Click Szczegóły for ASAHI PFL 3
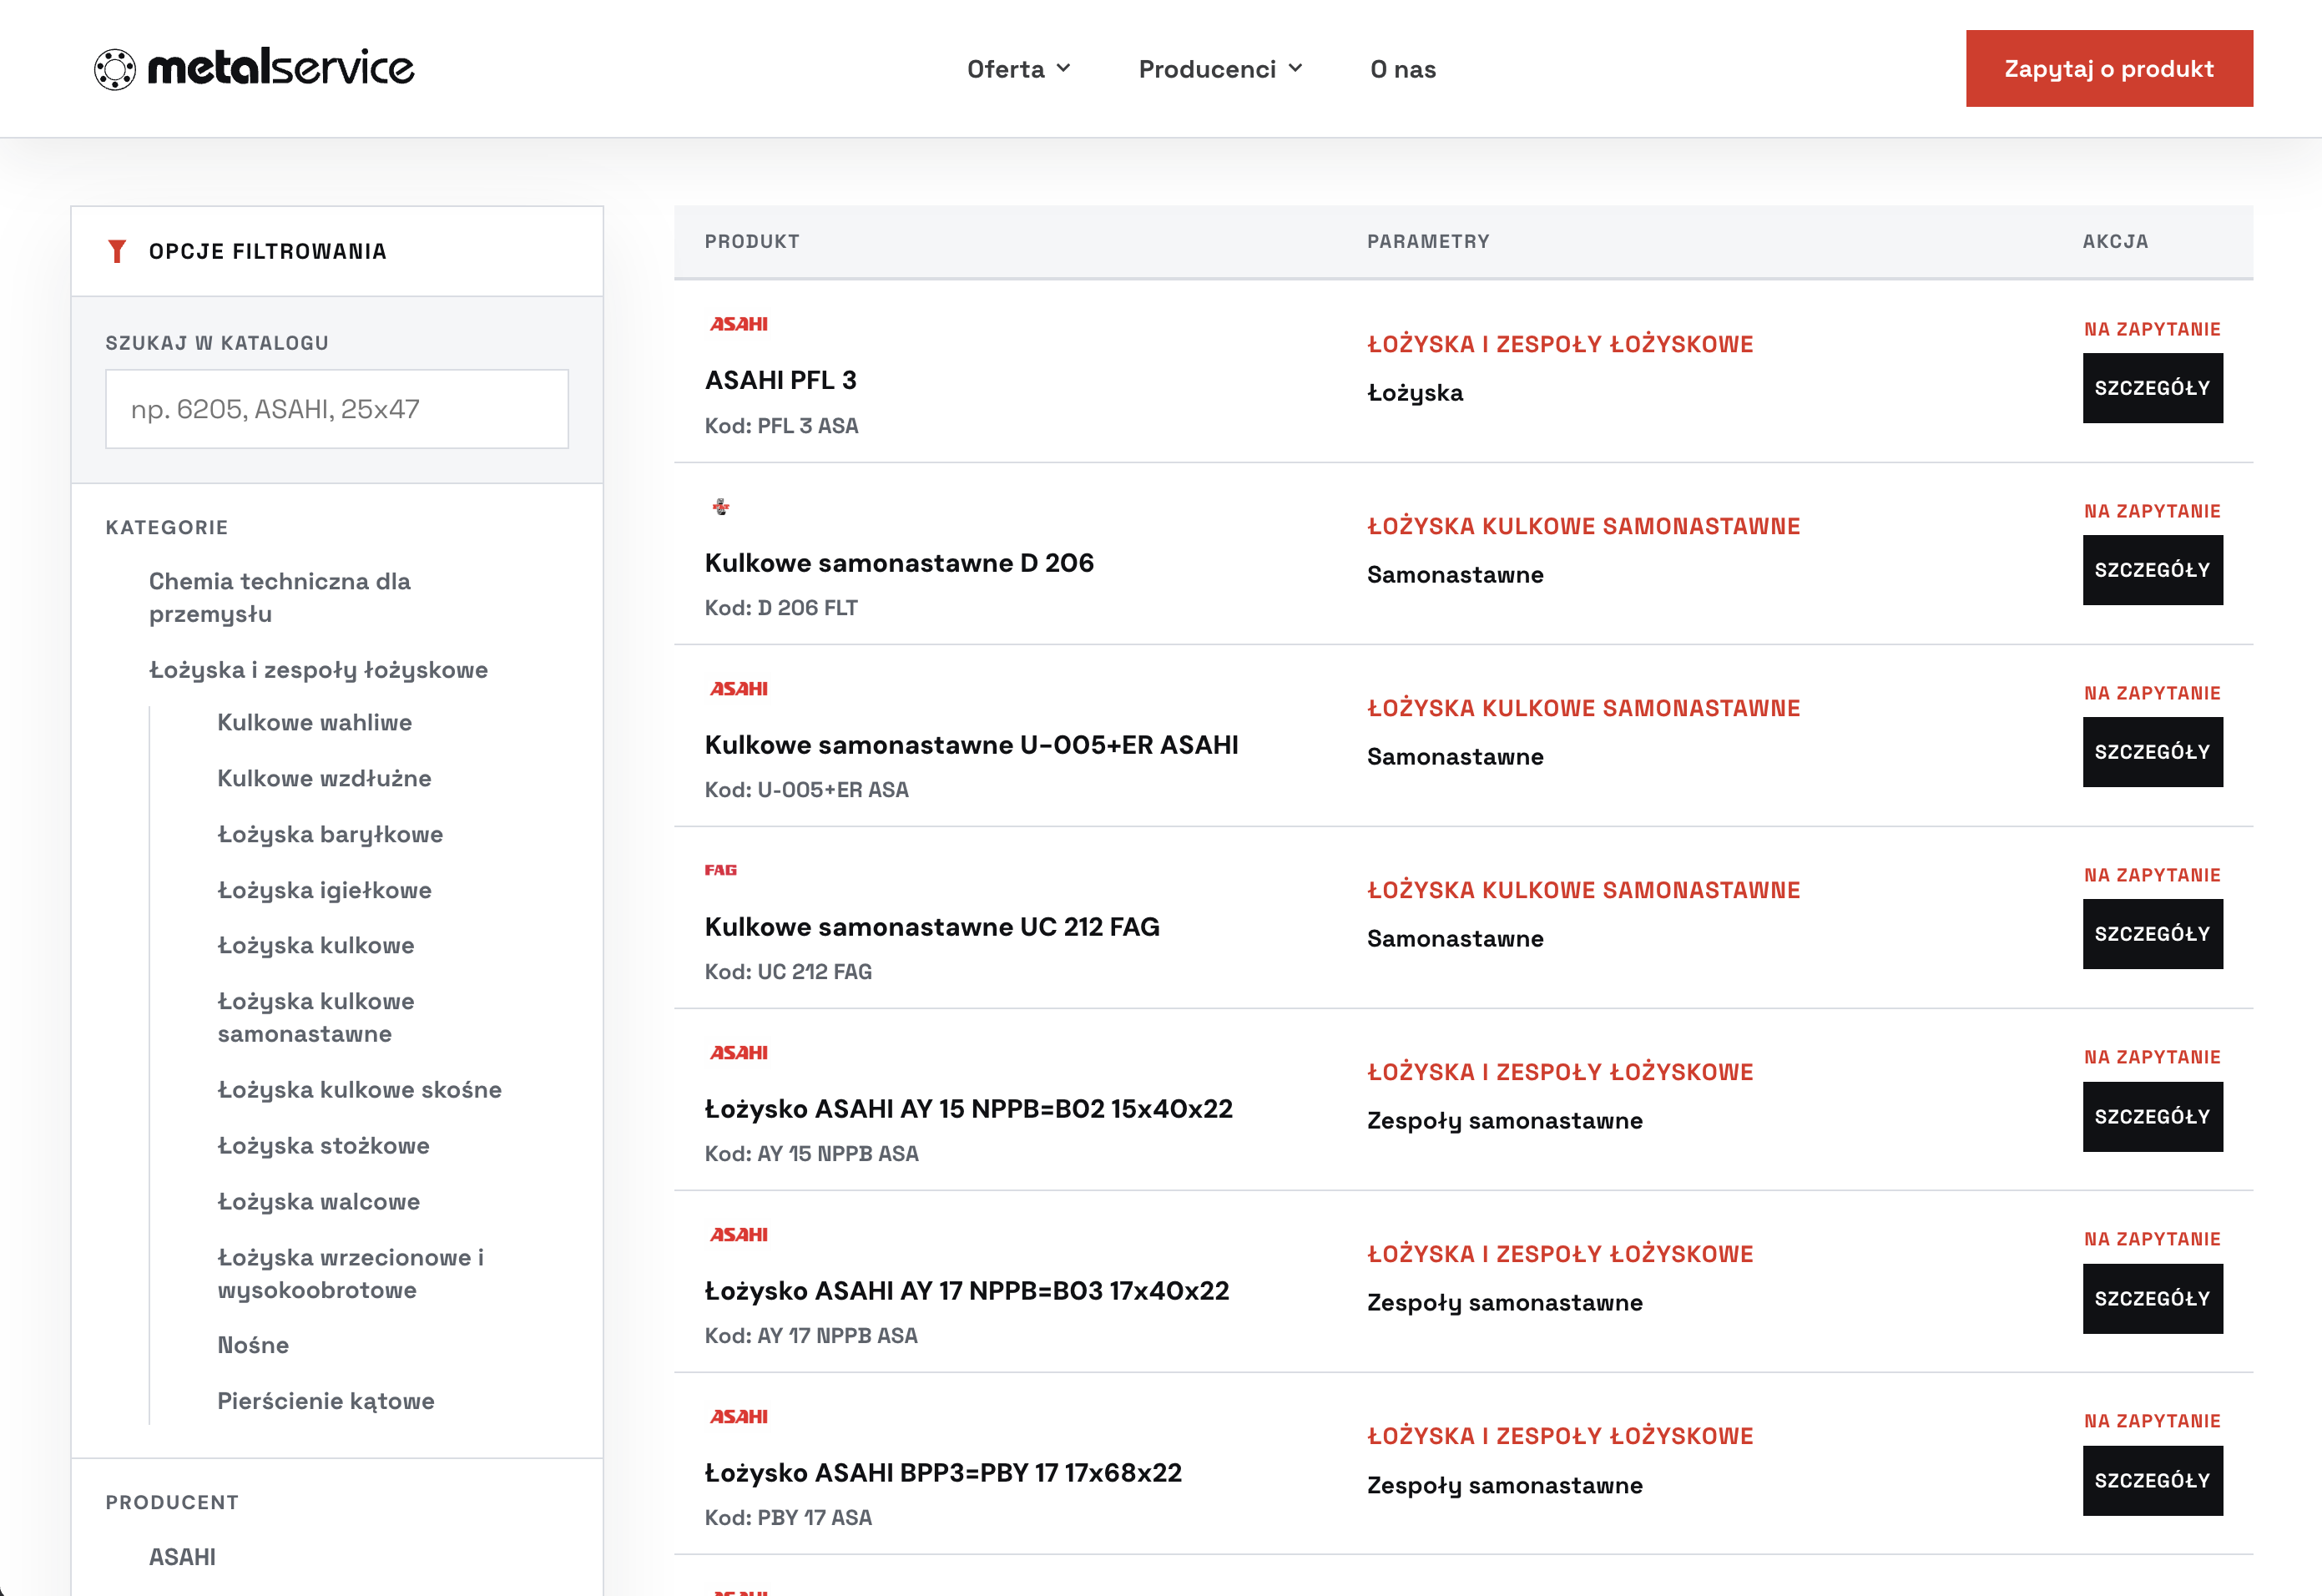 pyautogui.click(x=2152, y=388)
